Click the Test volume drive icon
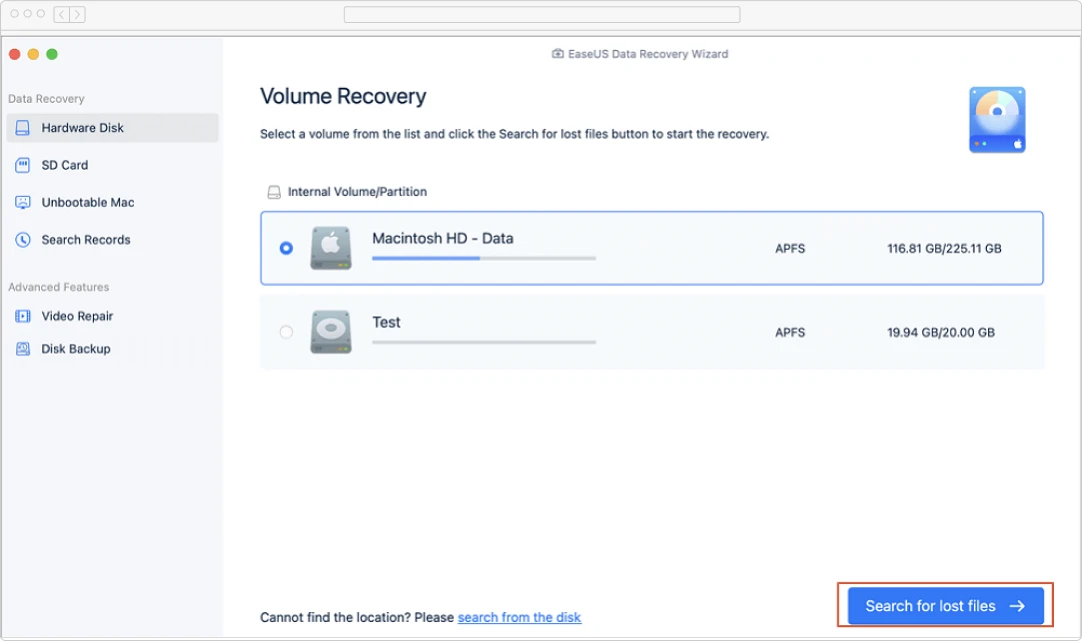Screen dimensions: 1082x641 pyautogui.click(x=329, y=330)
